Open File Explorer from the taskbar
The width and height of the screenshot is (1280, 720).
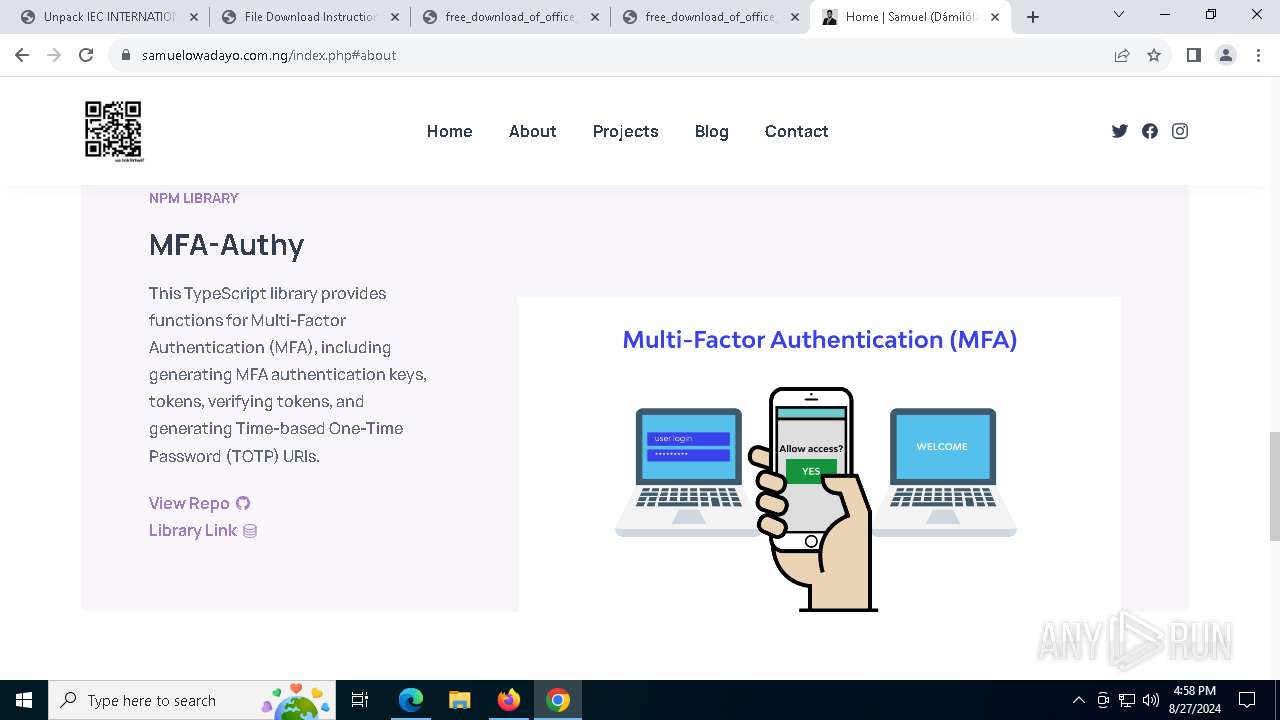click(459, 700)
